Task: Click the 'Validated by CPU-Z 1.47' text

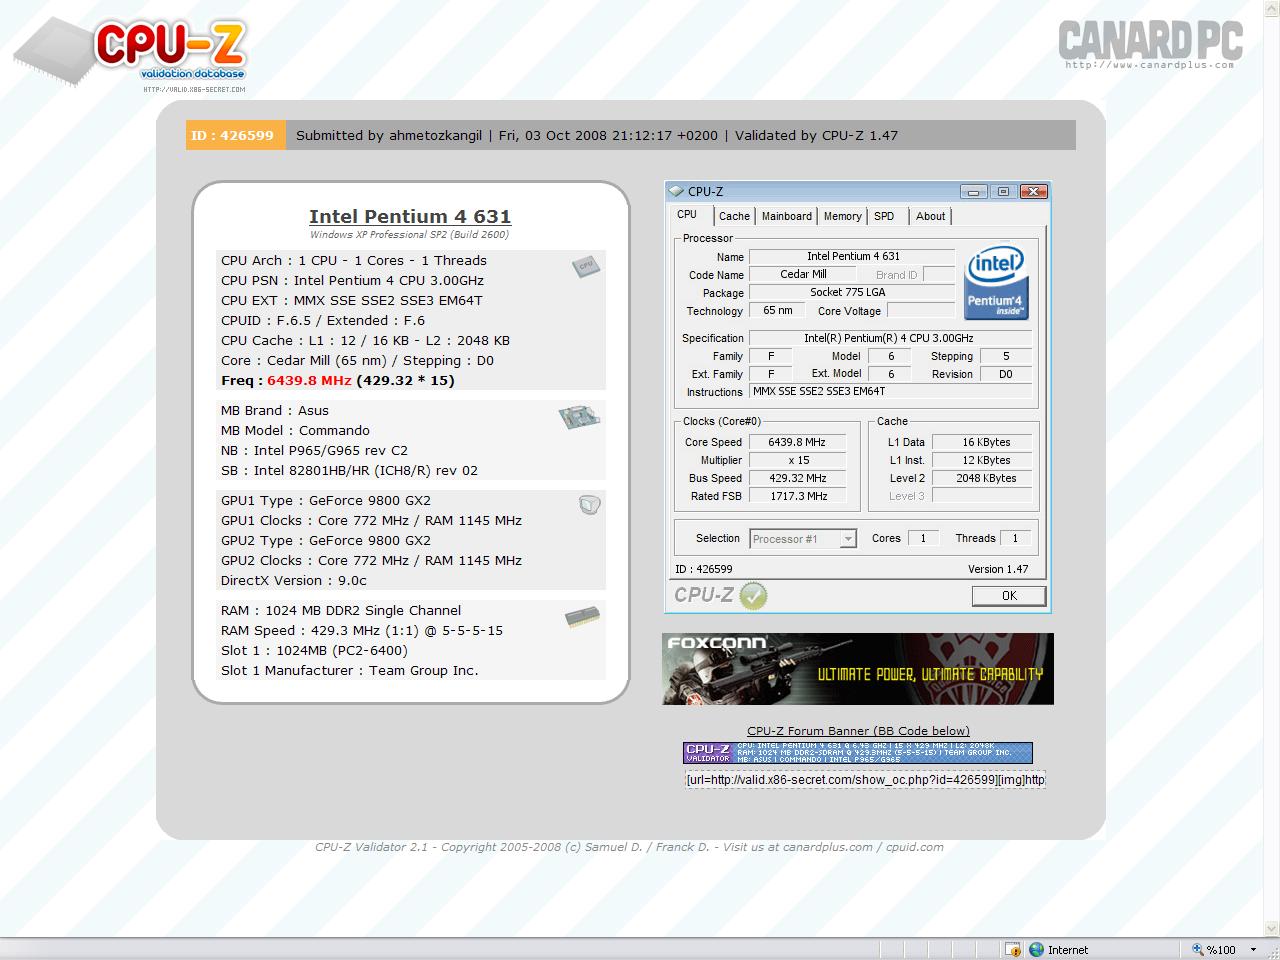Action: pos(816,135)
